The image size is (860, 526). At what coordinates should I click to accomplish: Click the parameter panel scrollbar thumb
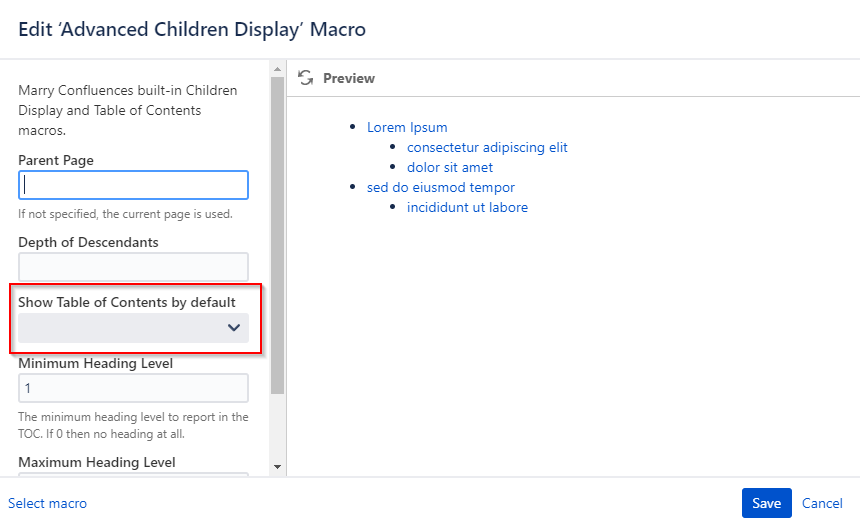coord(278,235)
